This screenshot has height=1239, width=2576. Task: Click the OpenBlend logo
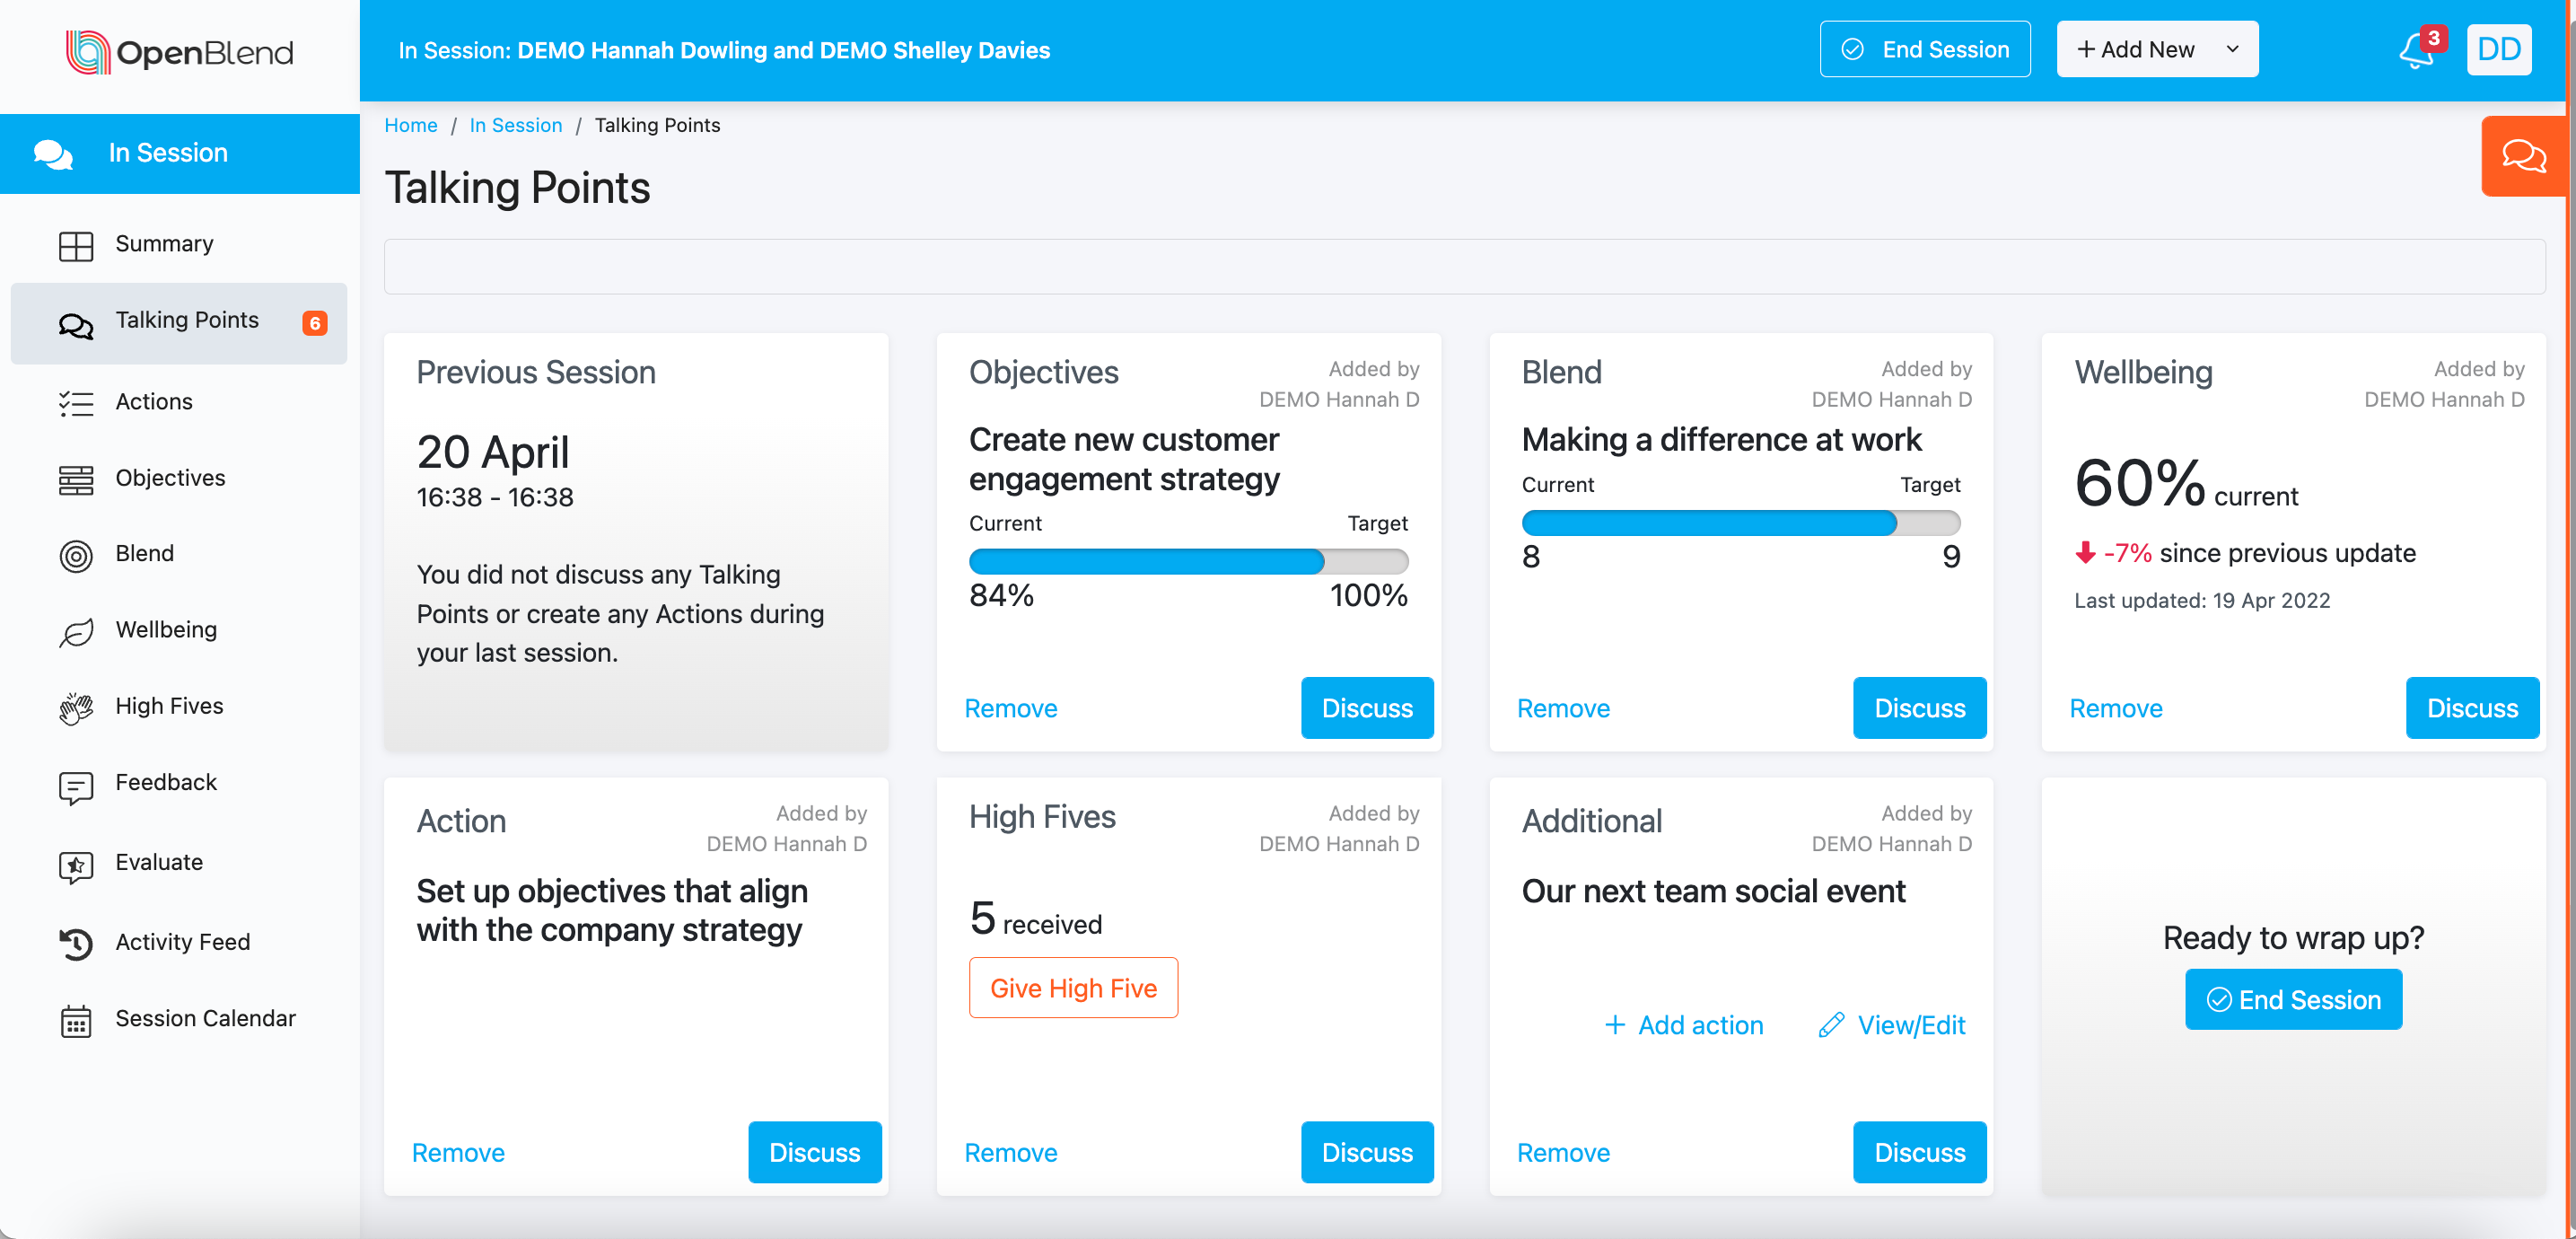(180, 52)
